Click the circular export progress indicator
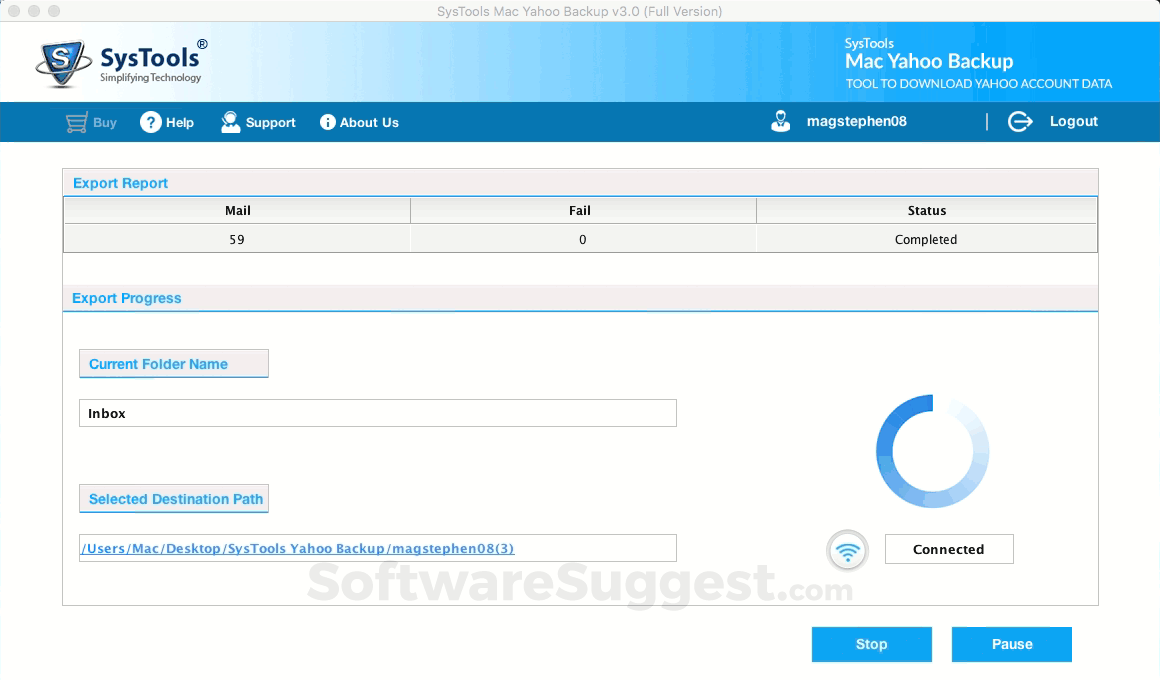1160x680 pixels. click(x=932, y=451)
